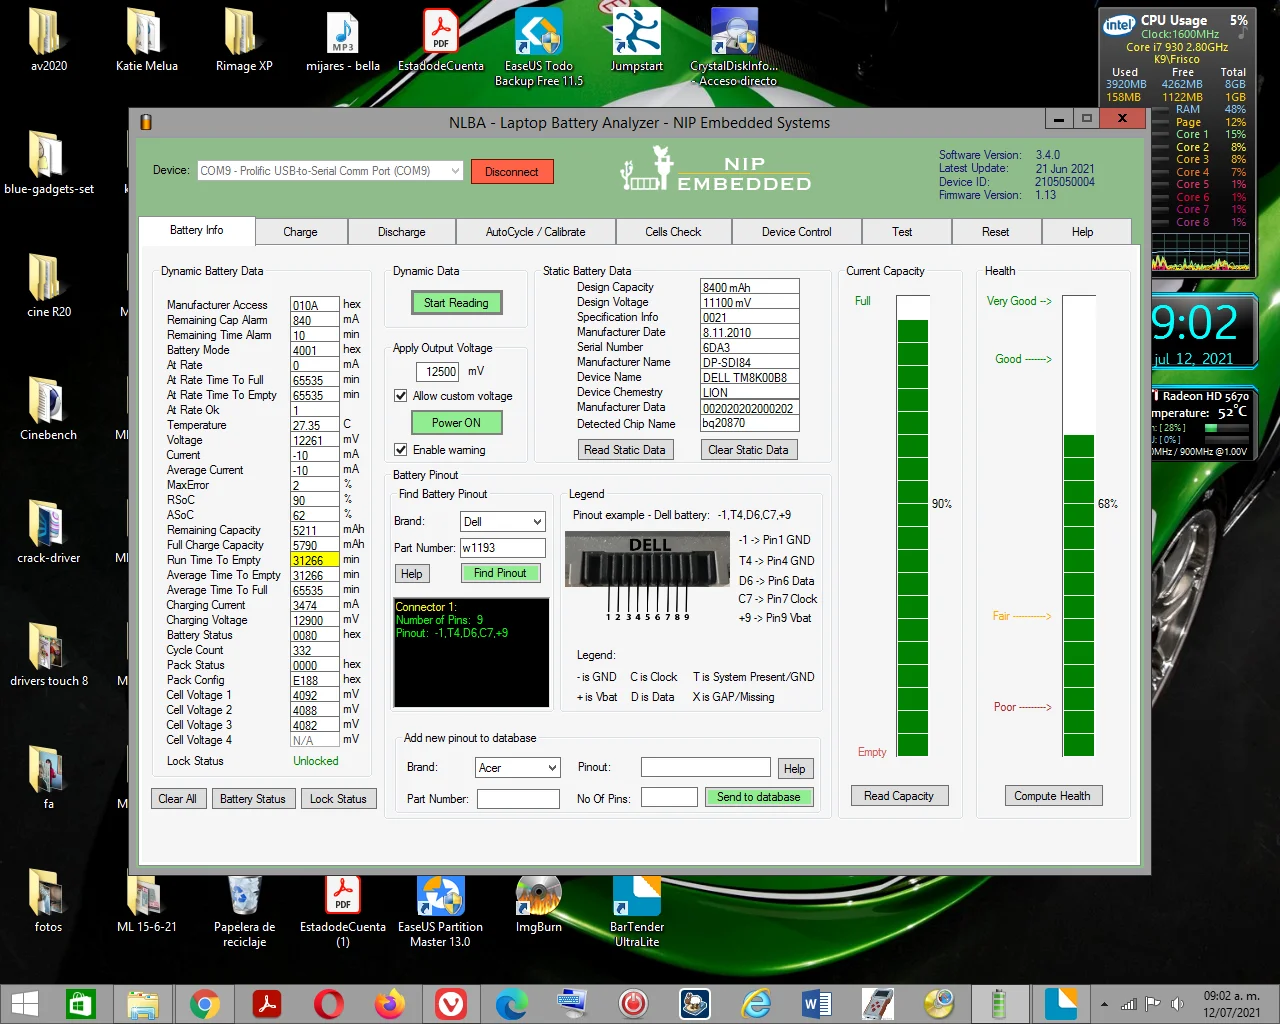Click the Battery Status button
This screenshot has width=1280, height=1024.
pyautogui.click(x=253, y=799)
